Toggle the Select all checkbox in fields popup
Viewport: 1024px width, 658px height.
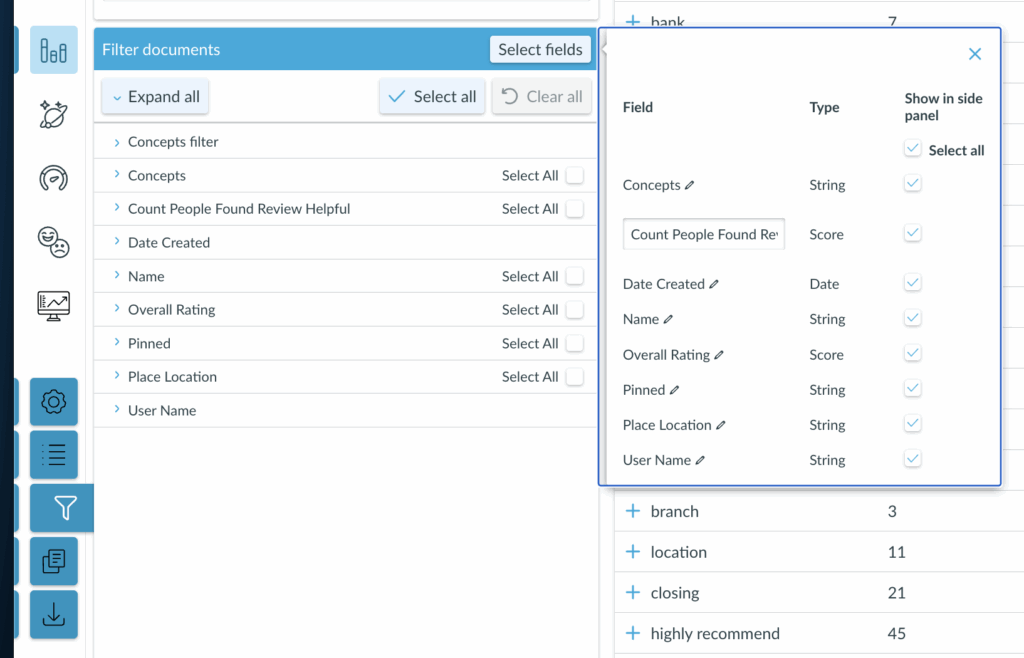point(912,150)
